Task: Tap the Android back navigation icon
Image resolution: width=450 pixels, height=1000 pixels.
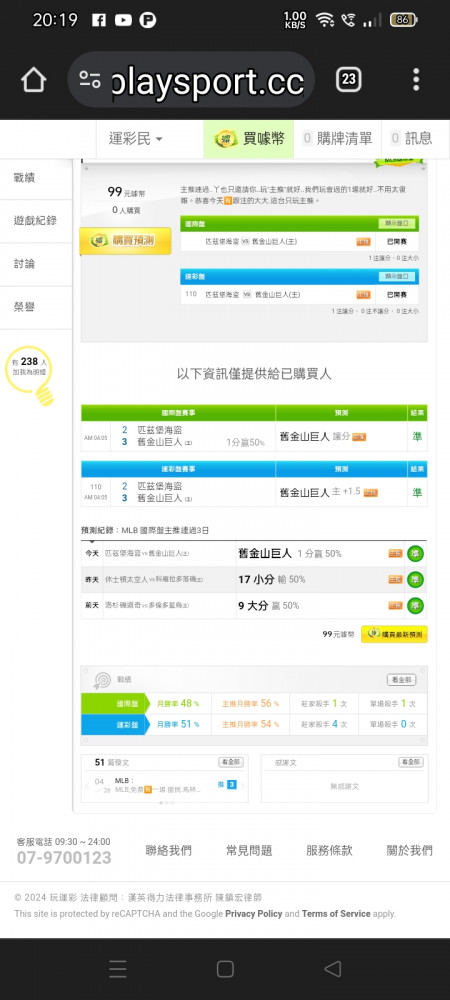Action: 333,969
